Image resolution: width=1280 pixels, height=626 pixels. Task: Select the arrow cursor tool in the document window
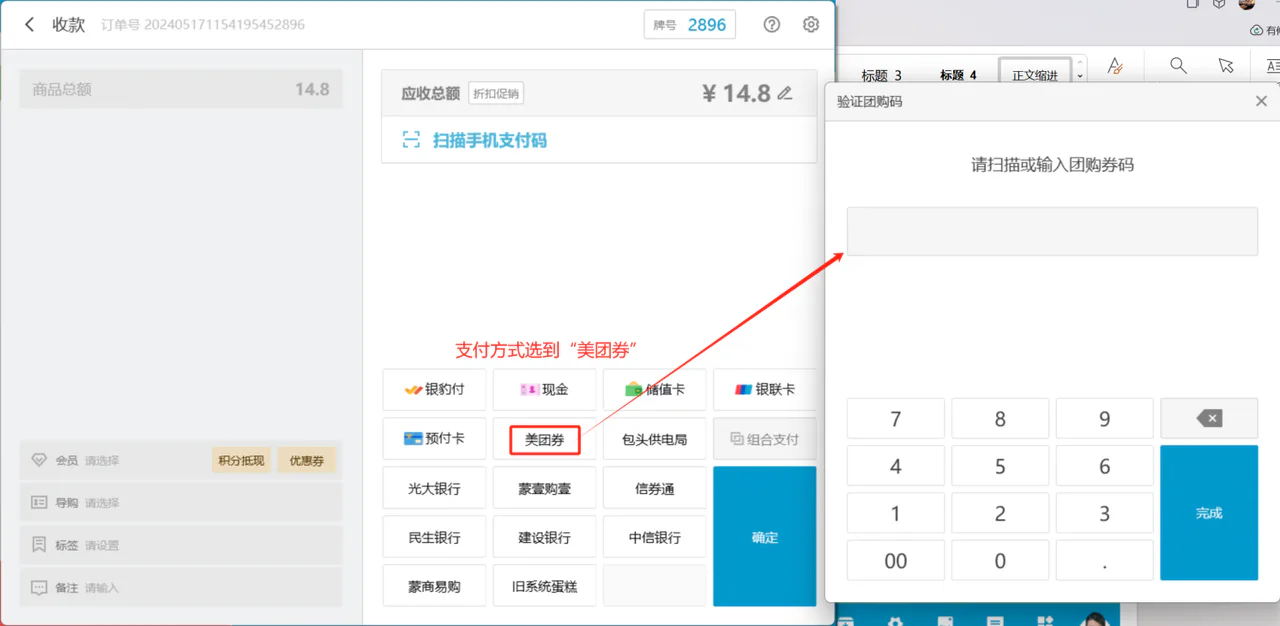point(1226,66)
